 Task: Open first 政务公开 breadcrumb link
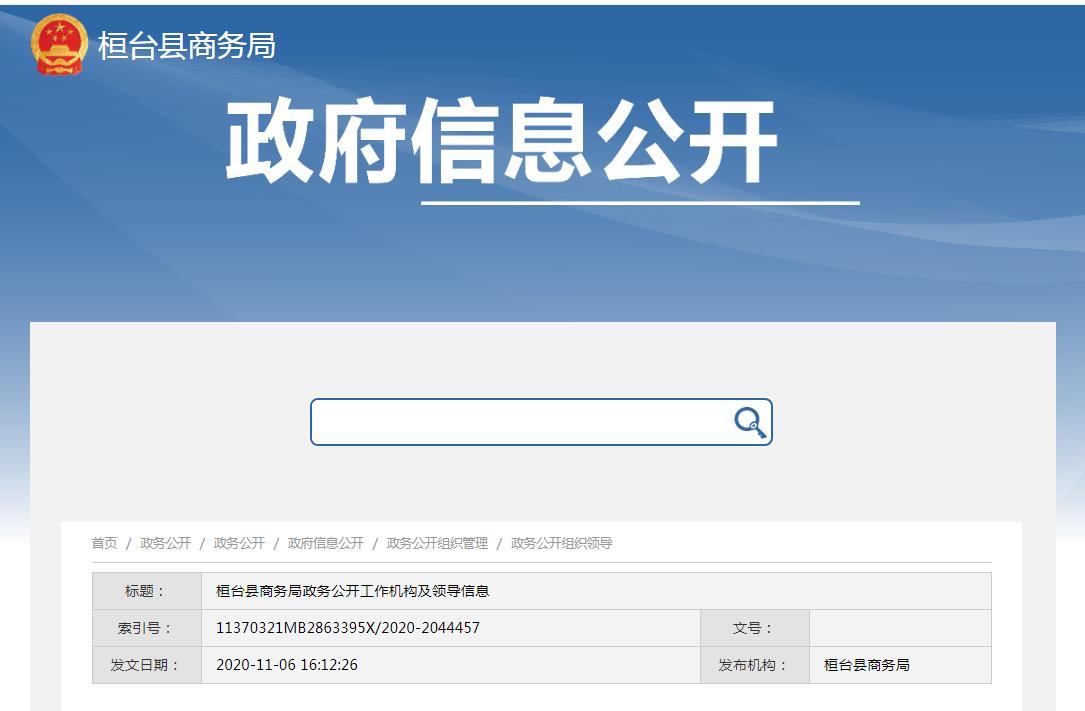tap(165, 543)
